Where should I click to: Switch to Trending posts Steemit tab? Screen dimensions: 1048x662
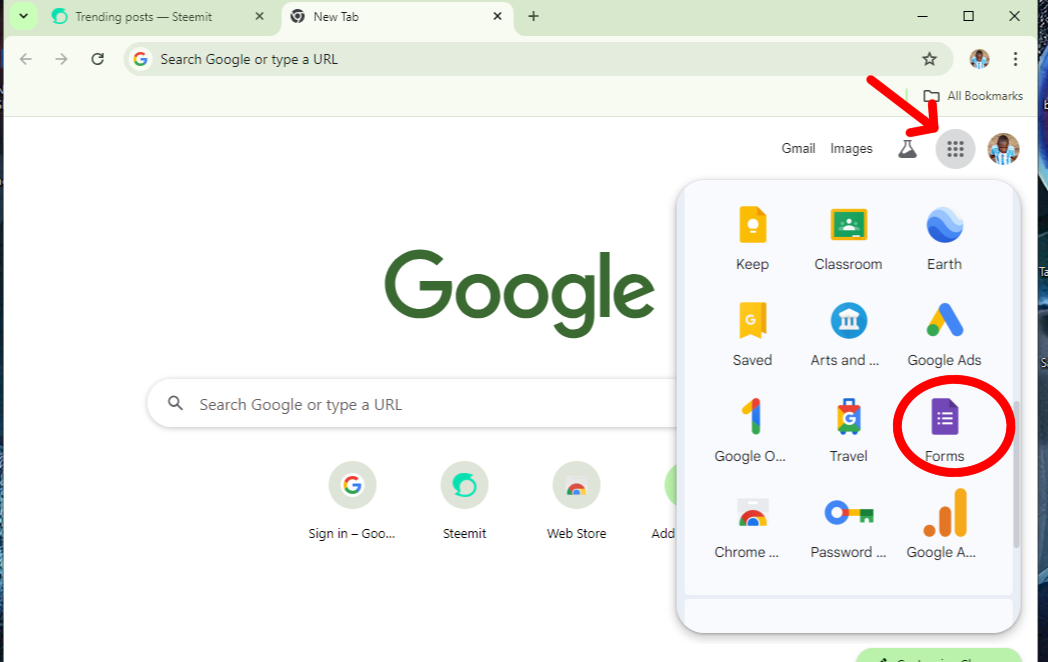[144, 17]
